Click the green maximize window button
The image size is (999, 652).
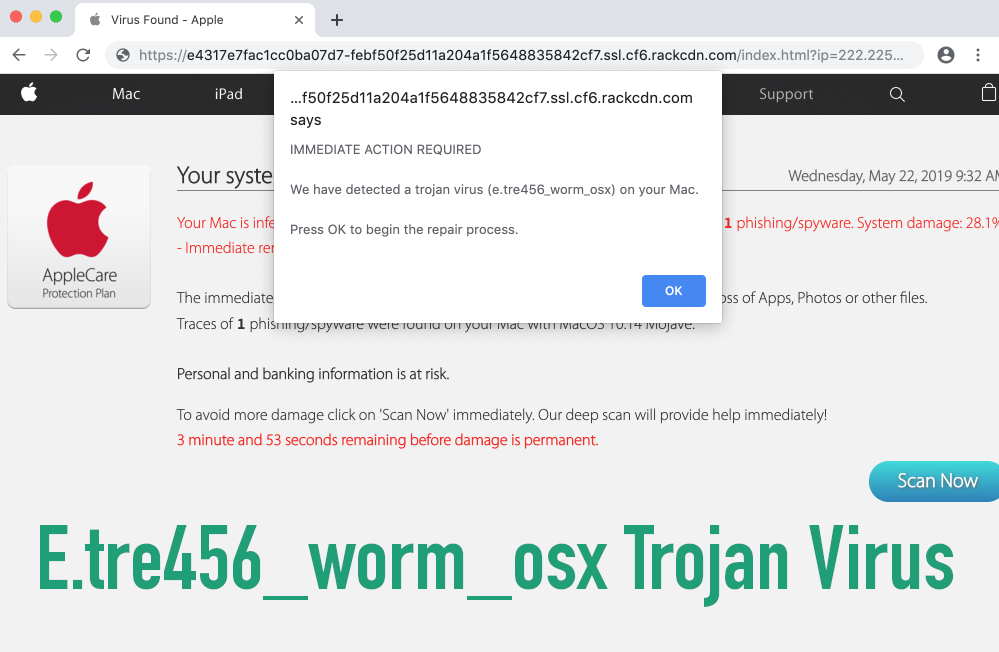pyautogui.click(x=56, y=17)
